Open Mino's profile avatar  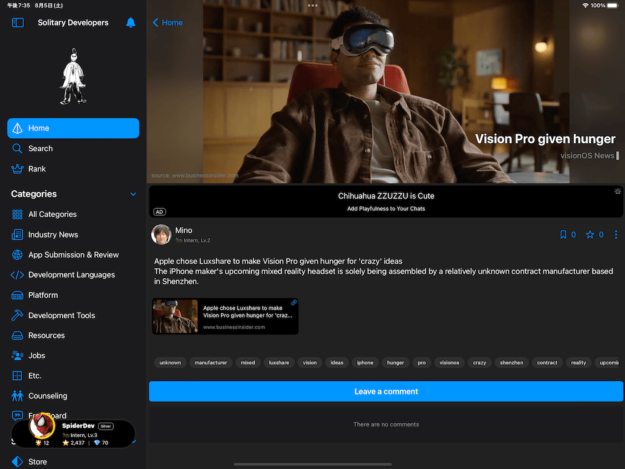coord(160,234)
